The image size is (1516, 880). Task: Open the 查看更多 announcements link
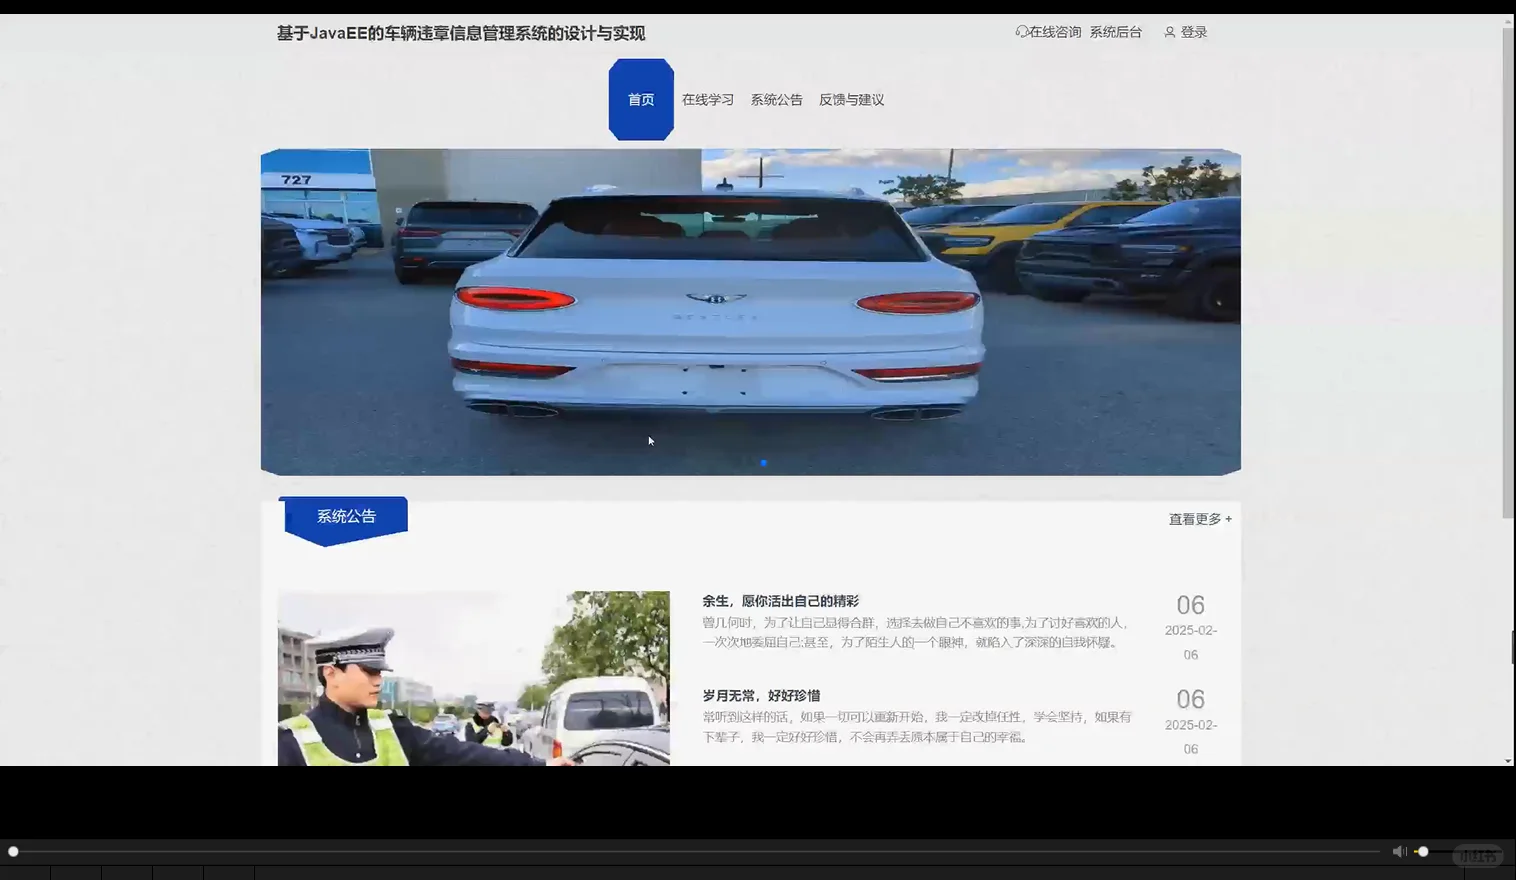[x=1193, y=519]
